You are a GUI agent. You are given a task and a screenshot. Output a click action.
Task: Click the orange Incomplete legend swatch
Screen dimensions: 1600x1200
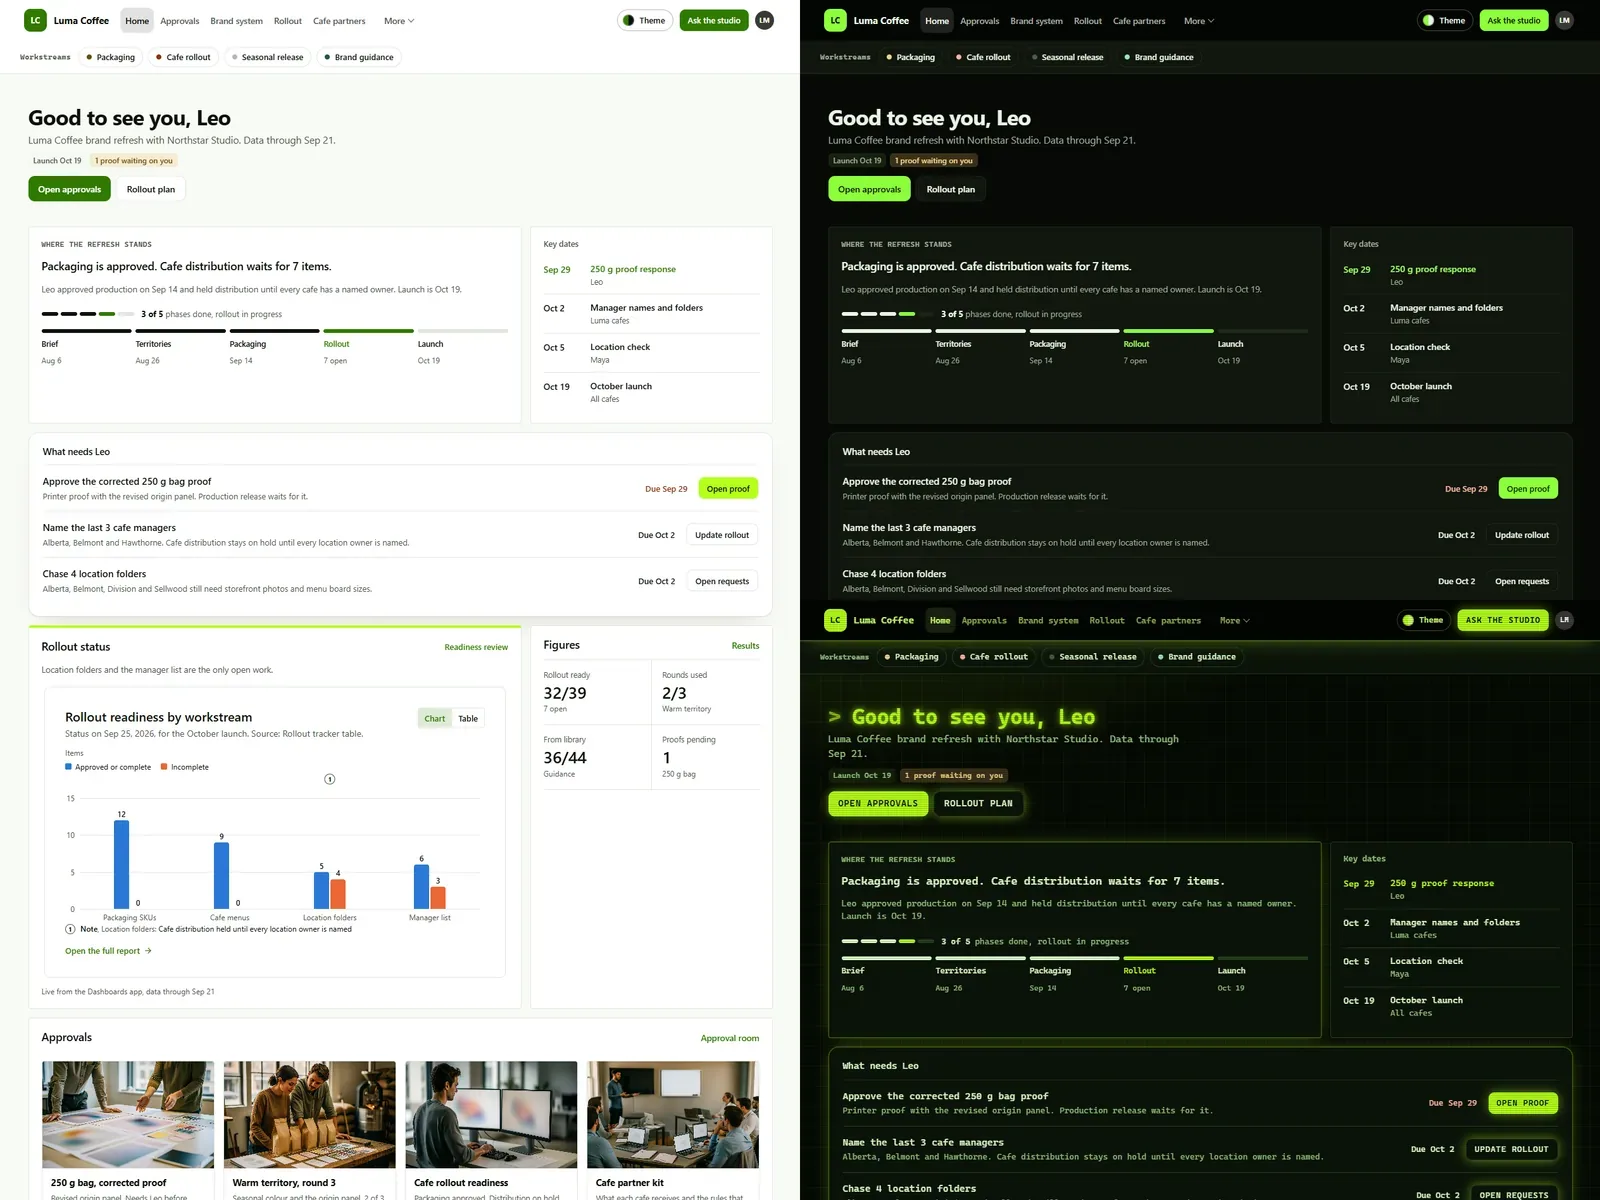point(164,767)
